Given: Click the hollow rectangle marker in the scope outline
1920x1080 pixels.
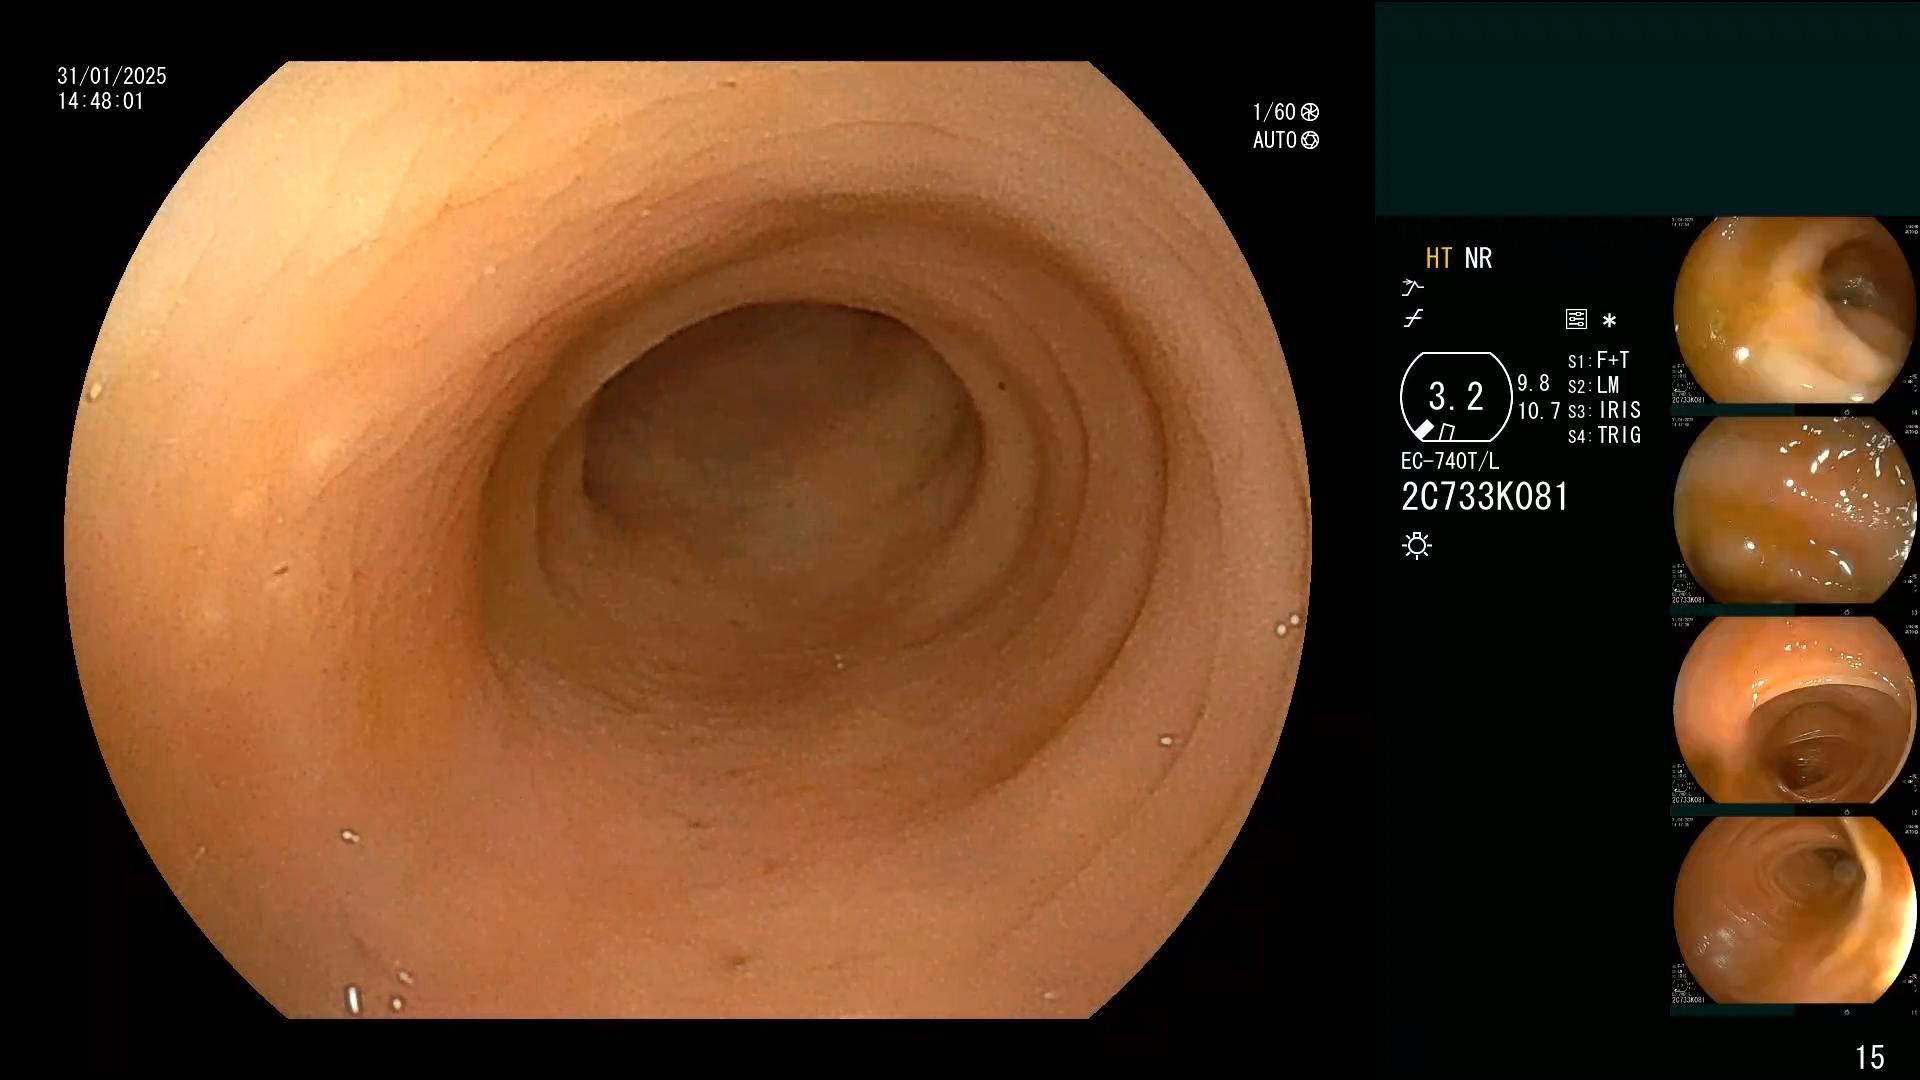Looking at the screenshot, I should (x=1447, y=432).
